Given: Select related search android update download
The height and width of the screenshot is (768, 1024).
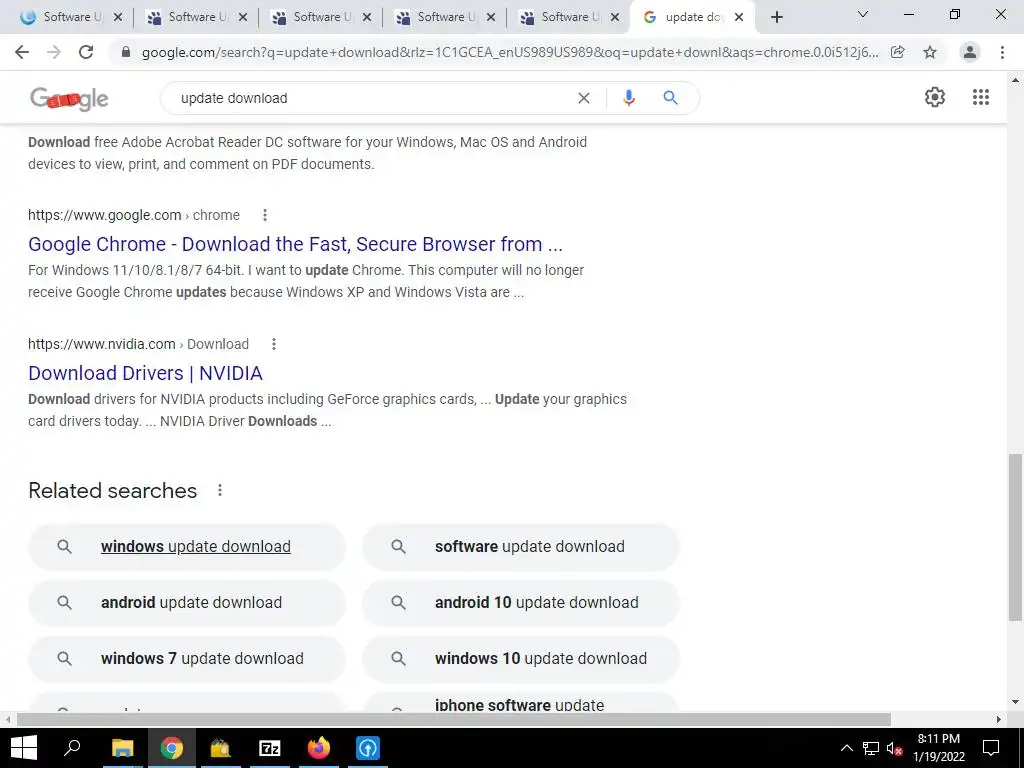Looking at the screenshot, I should [x=187, y=602].
